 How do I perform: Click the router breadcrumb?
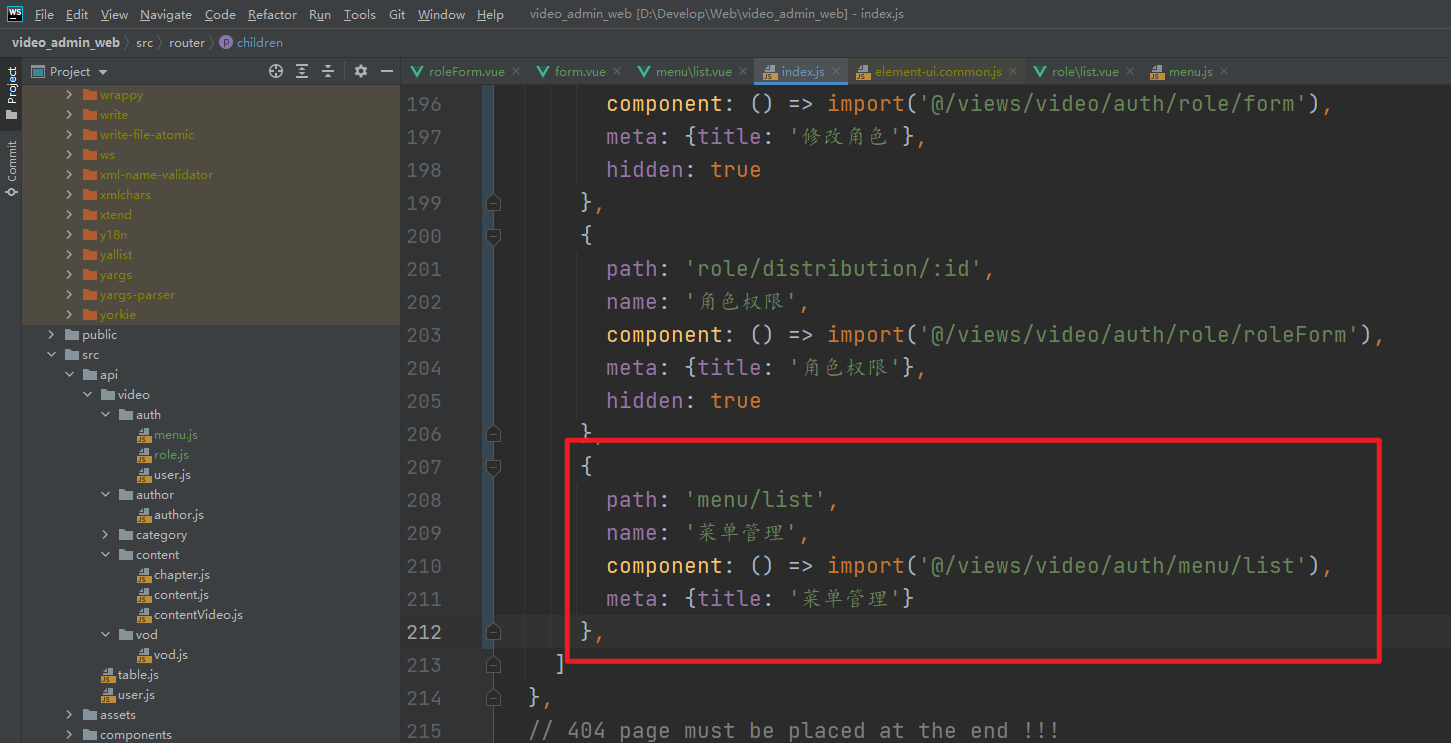[x=187, y=42]
